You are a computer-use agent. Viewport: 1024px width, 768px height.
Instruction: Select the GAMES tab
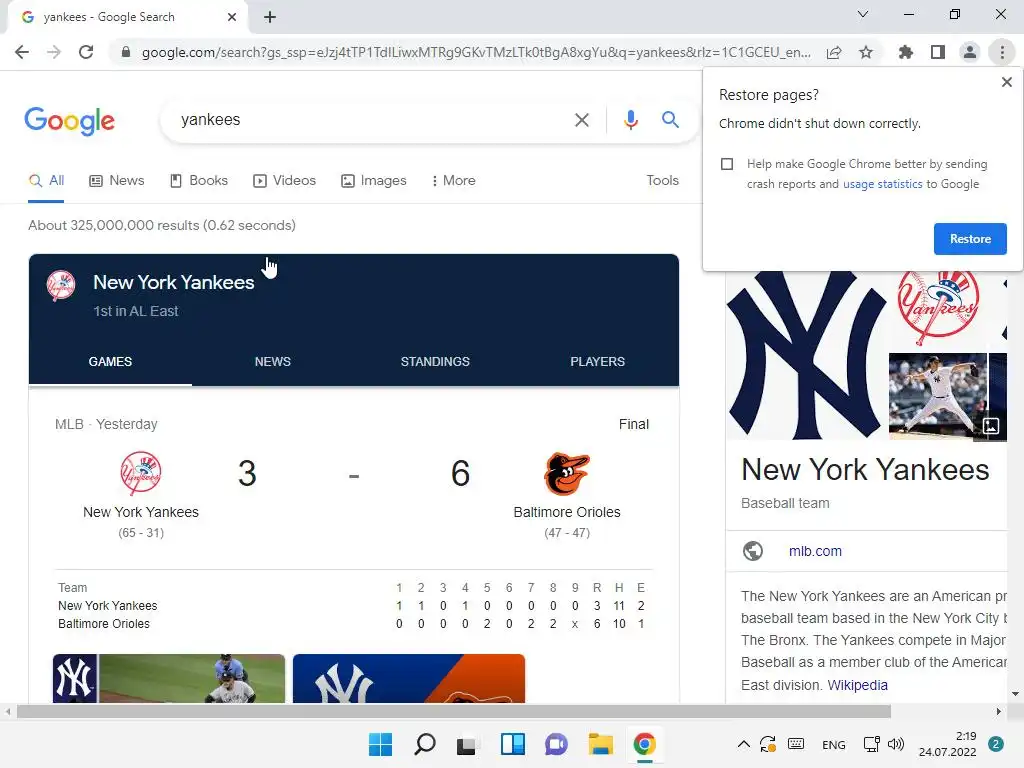click(x=110, y=362)
